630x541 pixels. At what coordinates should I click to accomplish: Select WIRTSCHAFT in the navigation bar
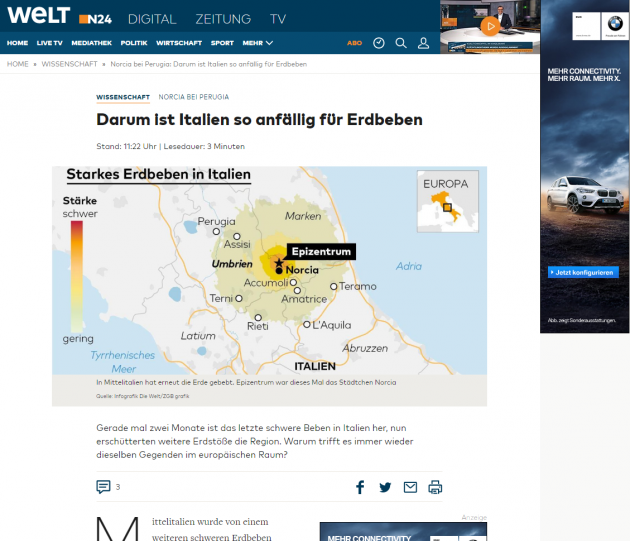177,43
